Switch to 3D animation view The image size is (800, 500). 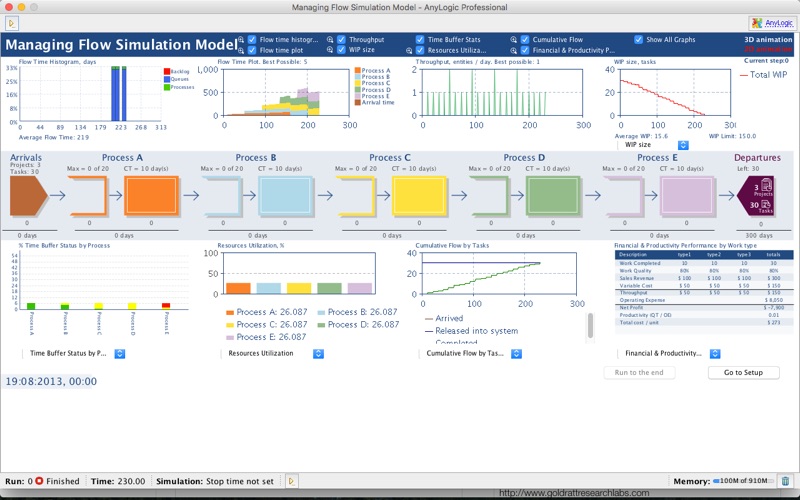[x=768, y=39]
